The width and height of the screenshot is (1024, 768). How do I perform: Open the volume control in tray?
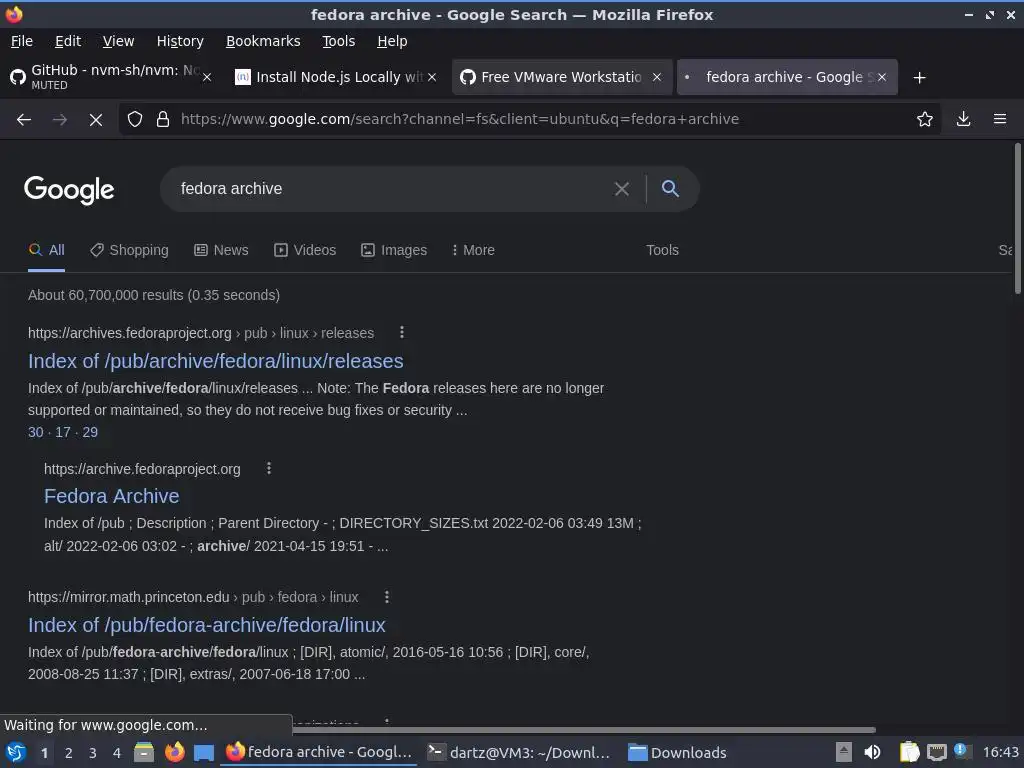point(872,752)
